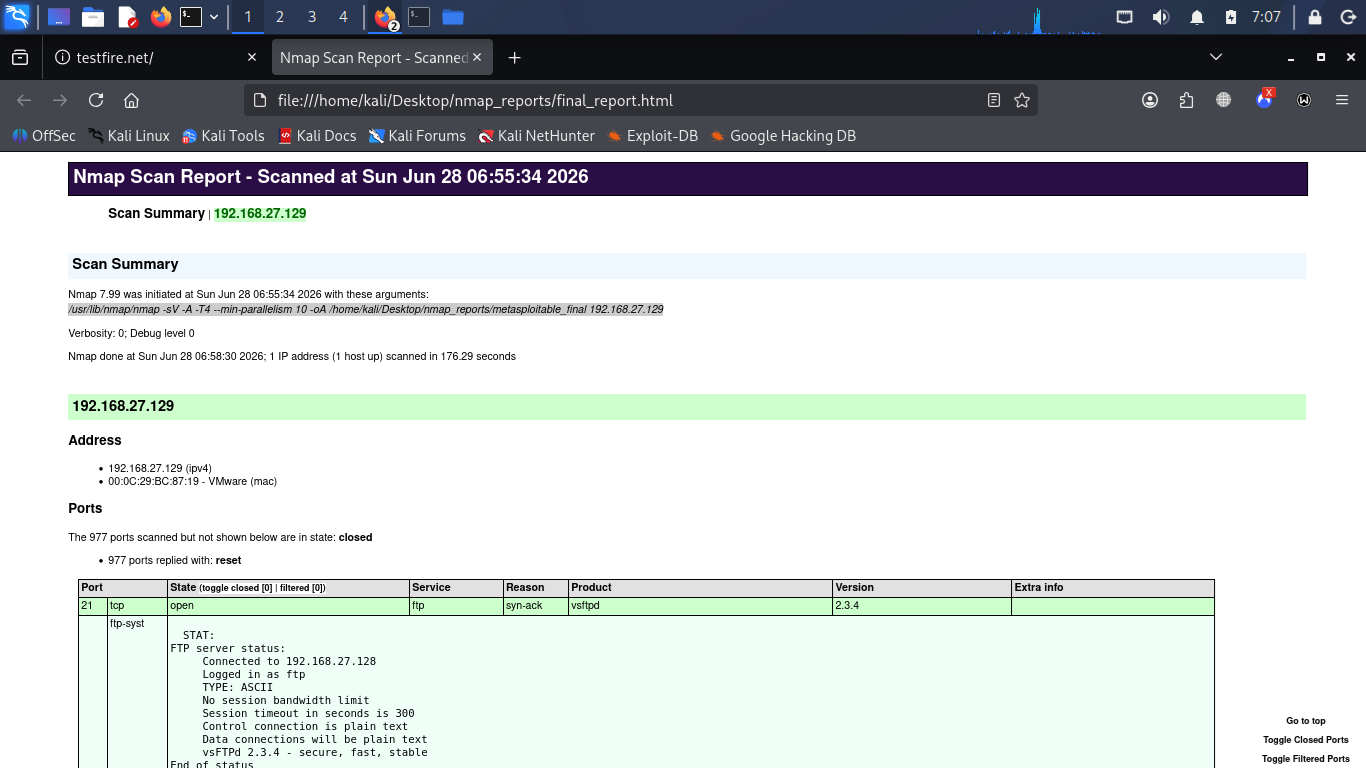The width and height of the screenshot is (1366, 768).
Task: Click the show desktop panel icon
Action: coord(59,17)
